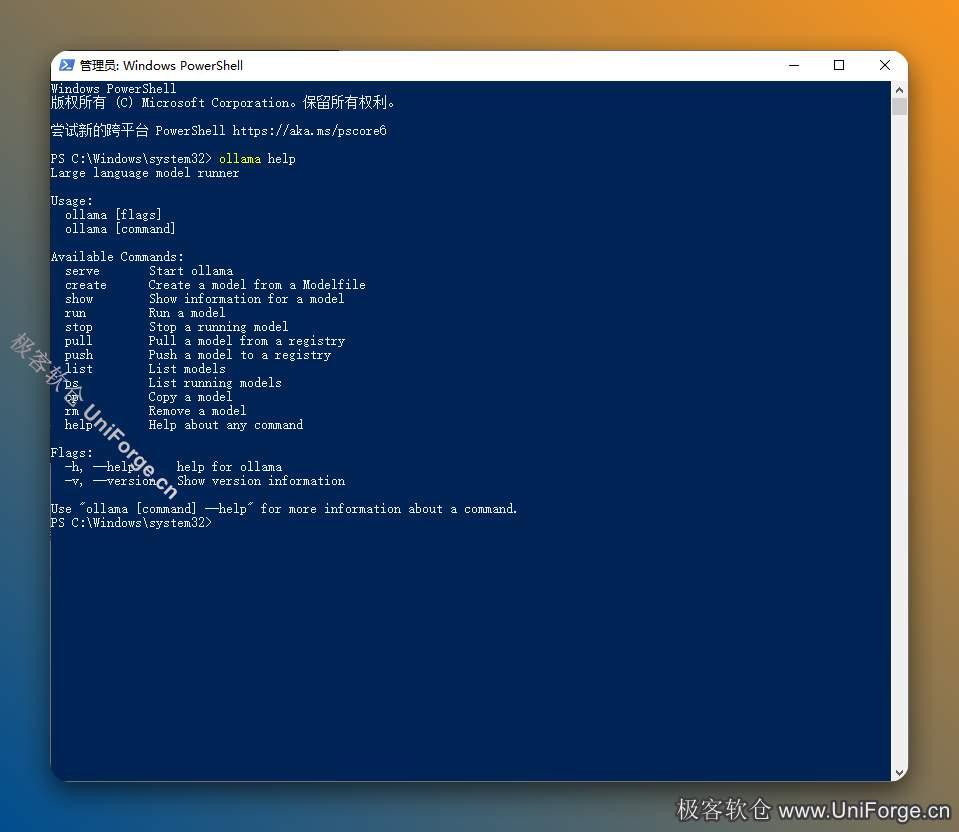Click the 'Usage:' heading
The width and height of the screenshot is (959, 832).
pos(72,201)
